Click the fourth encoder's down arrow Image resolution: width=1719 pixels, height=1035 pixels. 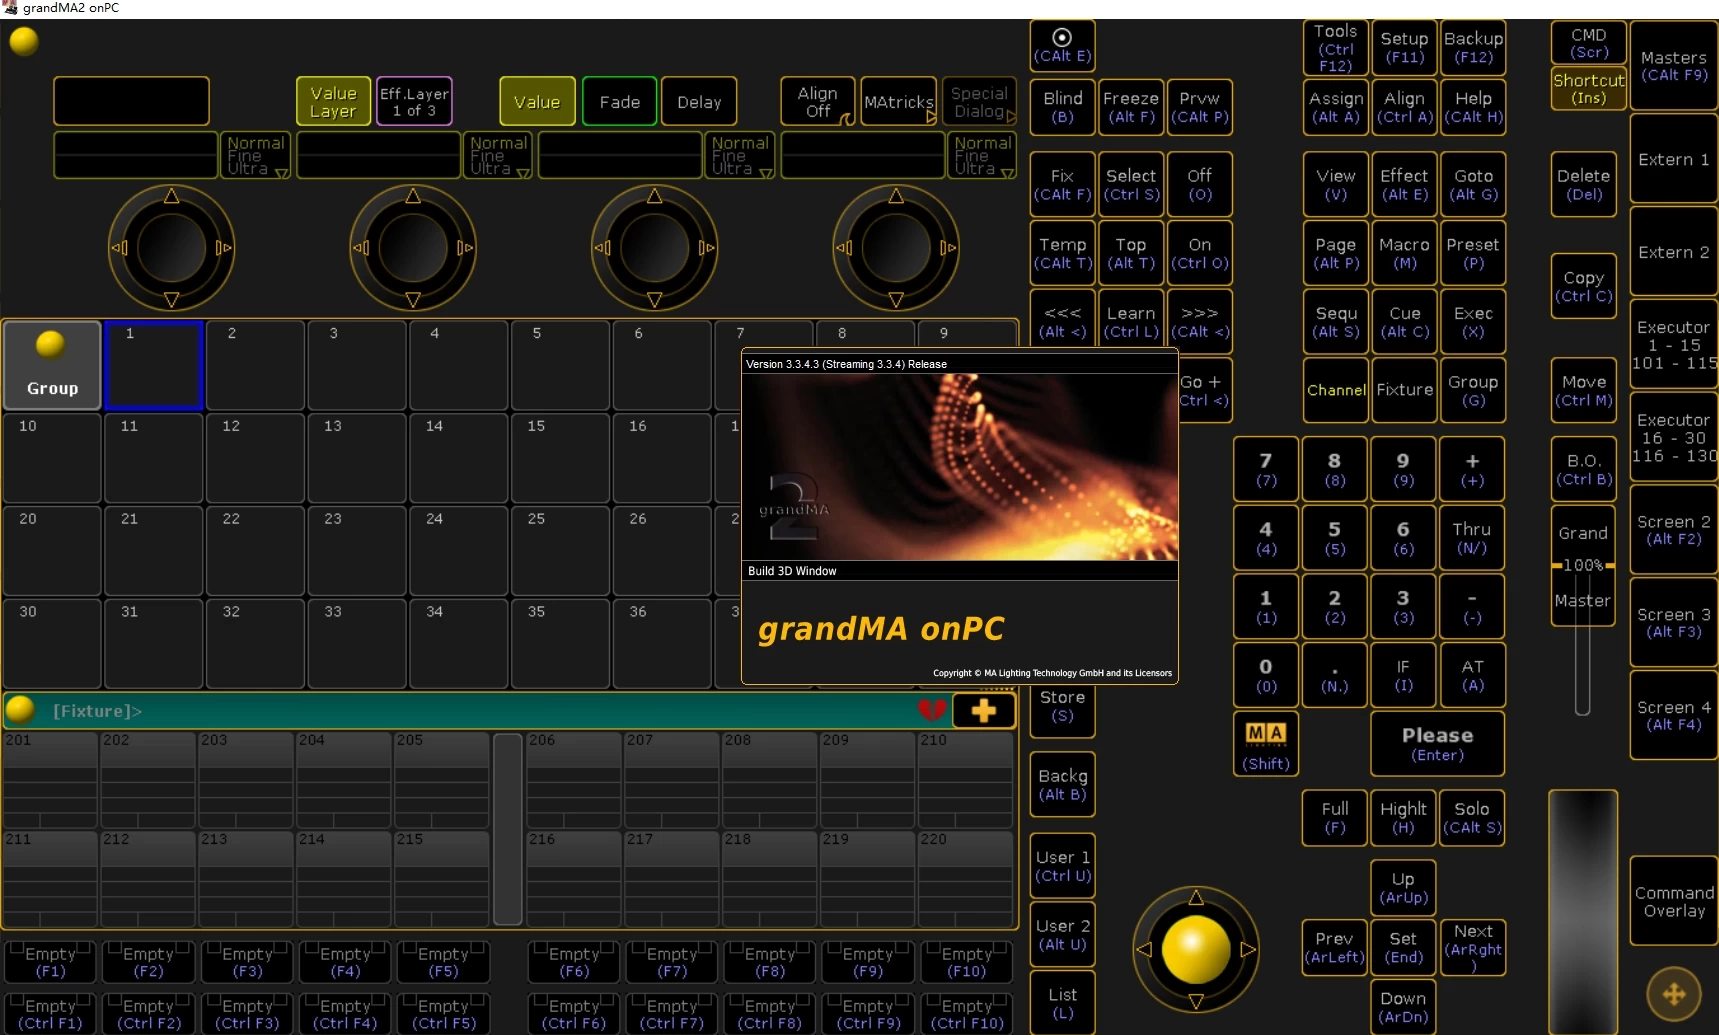[x=896, y=299]
